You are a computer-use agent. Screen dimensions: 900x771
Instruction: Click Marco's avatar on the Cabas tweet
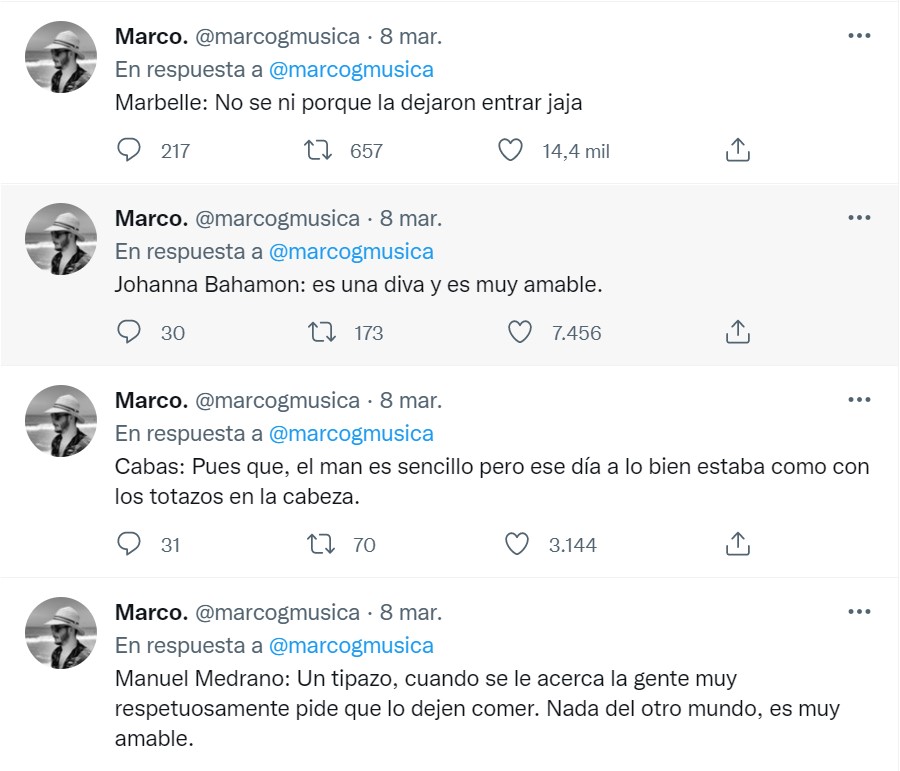60,422
